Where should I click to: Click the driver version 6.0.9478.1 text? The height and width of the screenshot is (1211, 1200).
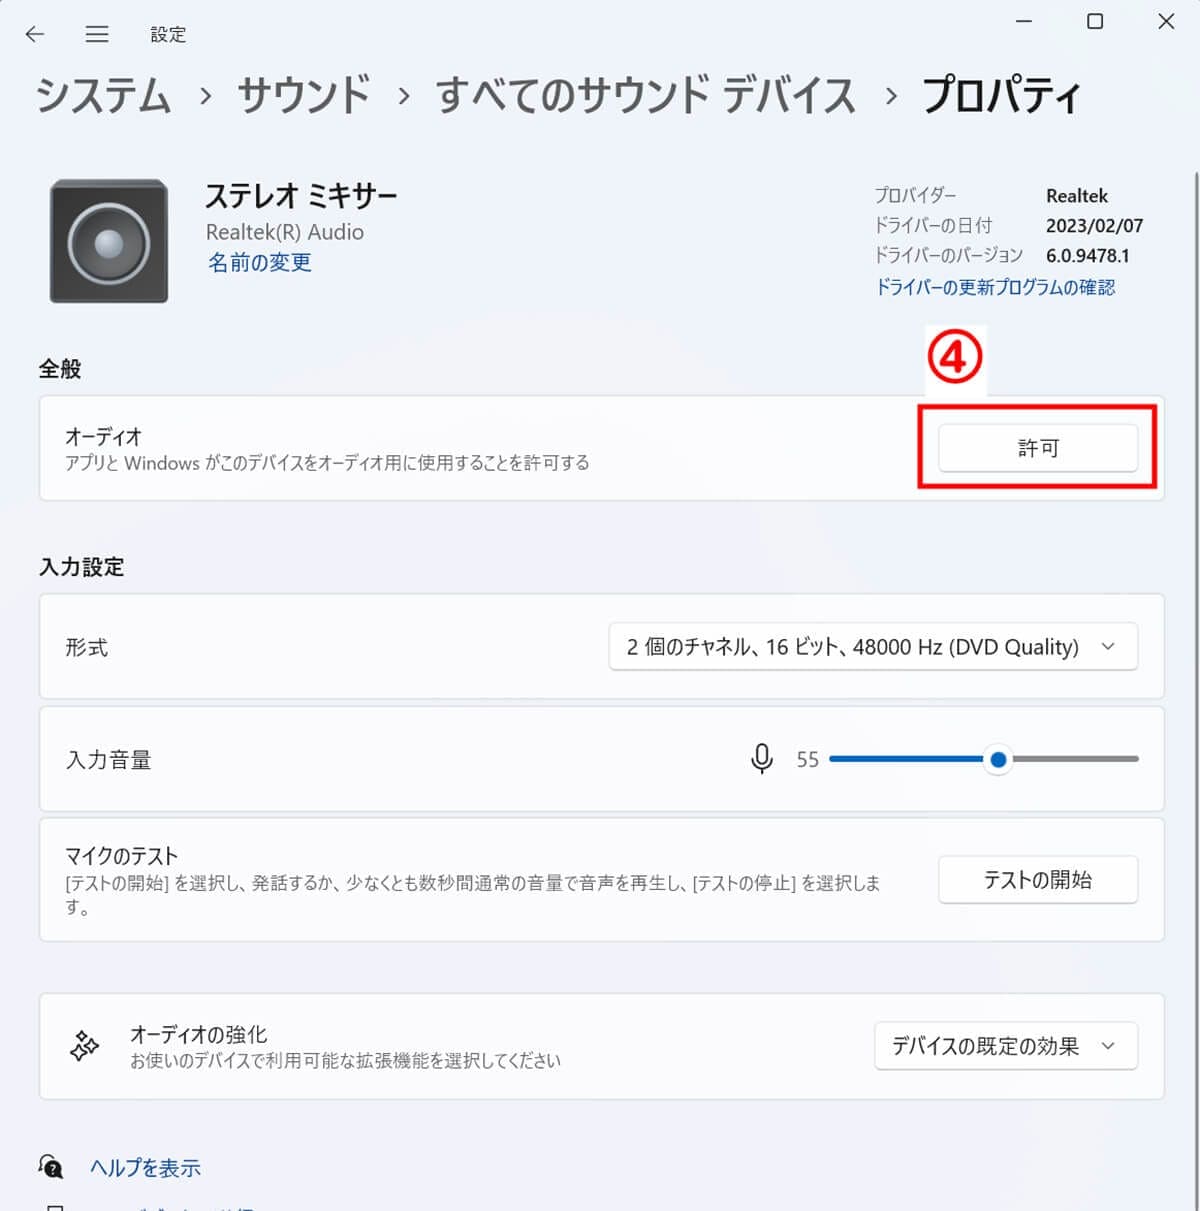(1088, 255)
